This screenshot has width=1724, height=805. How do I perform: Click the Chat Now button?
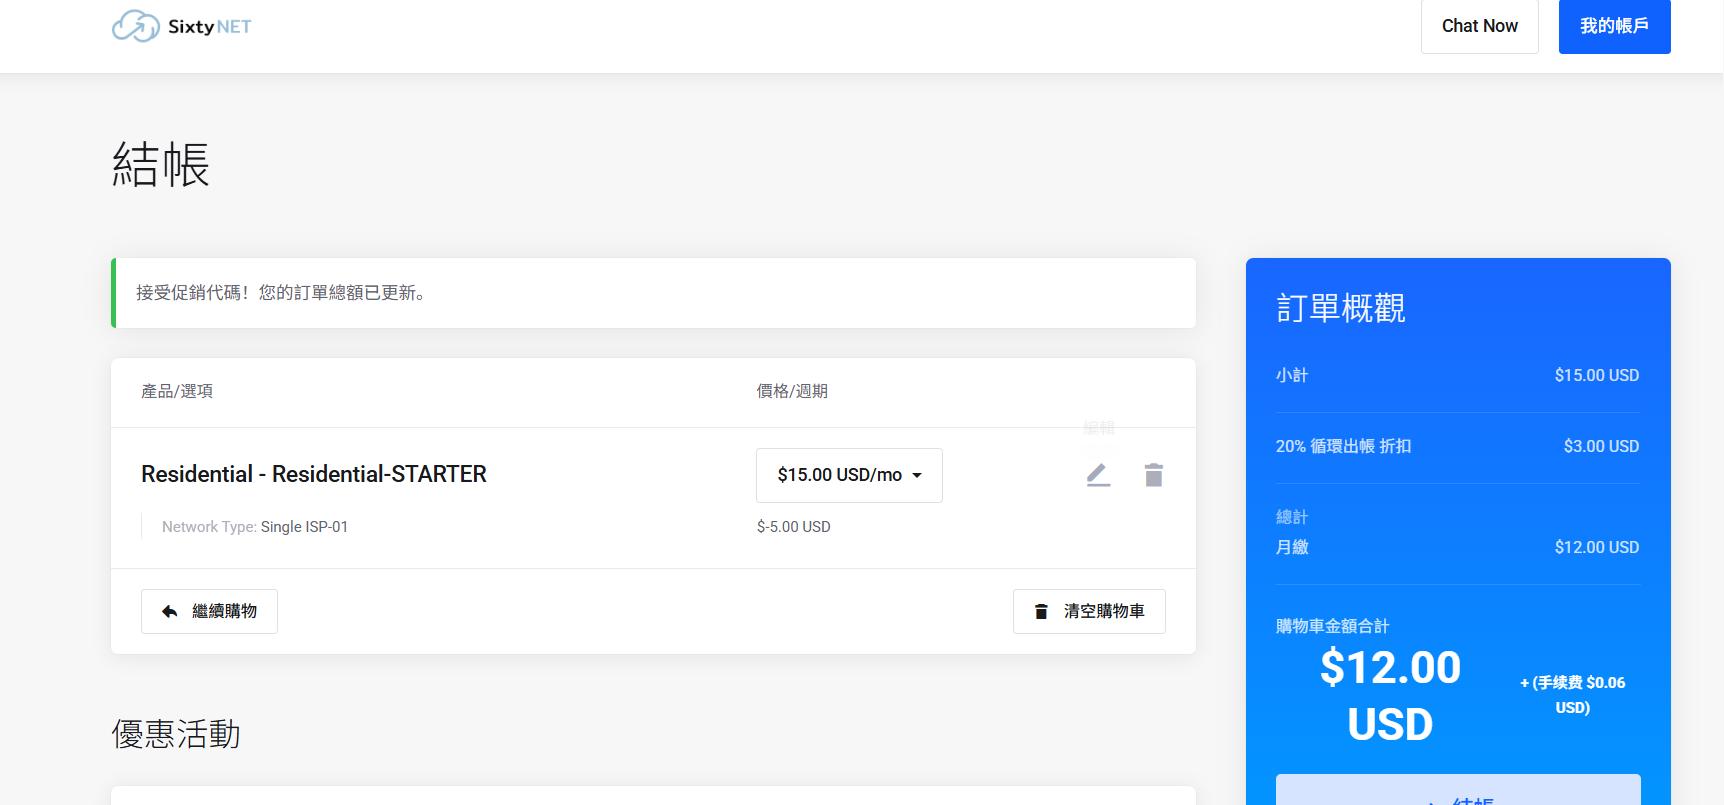click(1479, 26)
